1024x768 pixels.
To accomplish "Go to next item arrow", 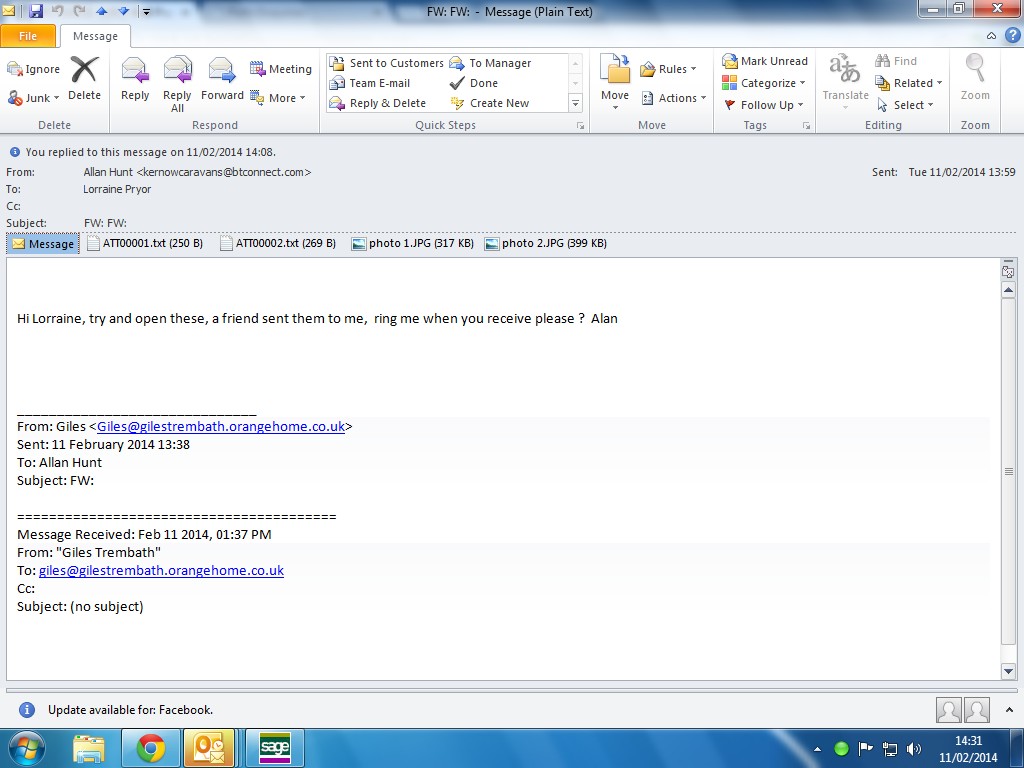I will [x=123, y=11].
